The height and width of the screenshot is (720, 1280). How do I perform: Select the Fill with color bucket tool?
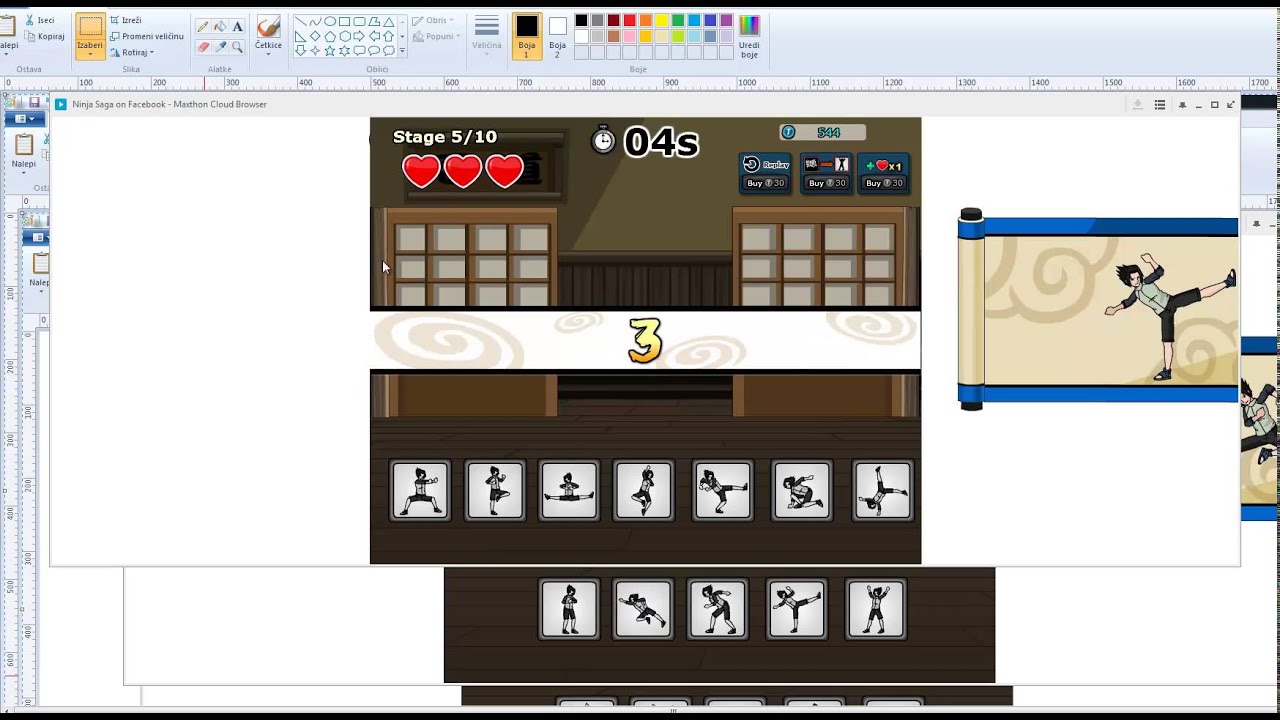[220, 26]
